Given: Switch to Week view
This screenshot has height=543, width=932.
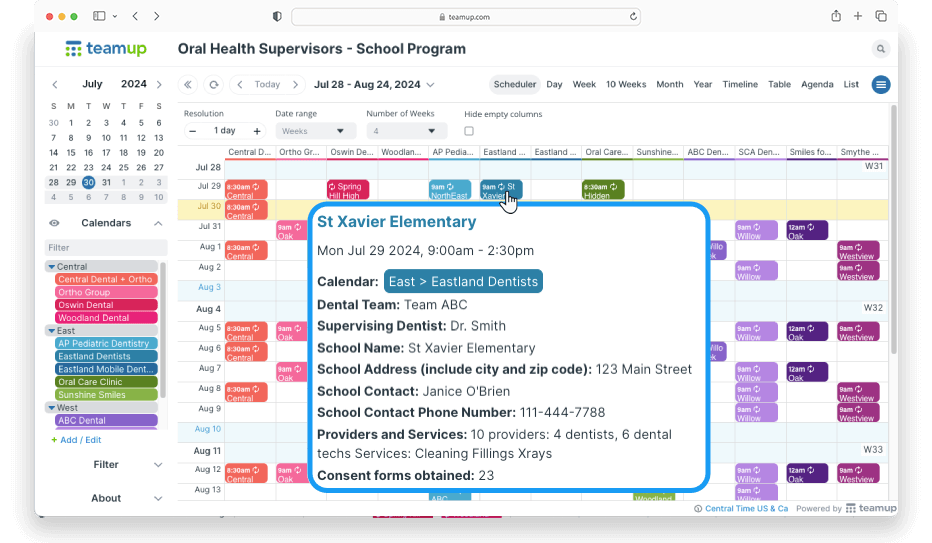Looking at the screenshot, I should click(584, 84).
